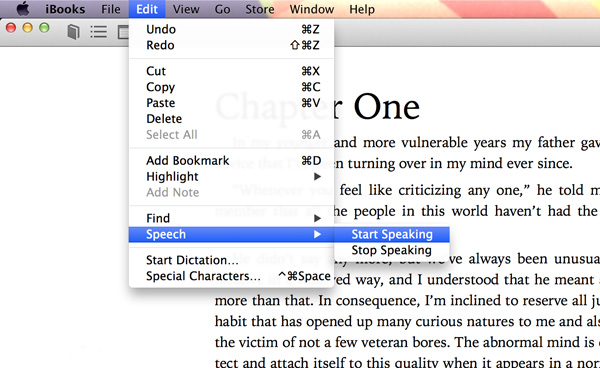Open the Help menu
This screenshot has height=368, width=600.
(362, 9)
